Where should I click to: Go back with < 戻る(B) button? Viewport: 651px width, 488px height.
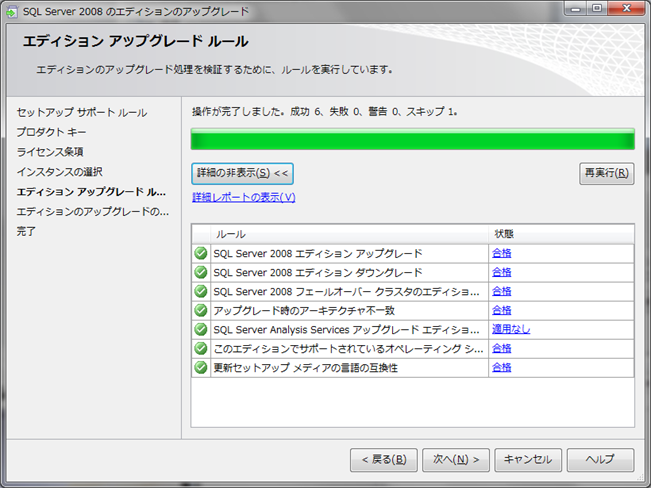pos(384,460)
